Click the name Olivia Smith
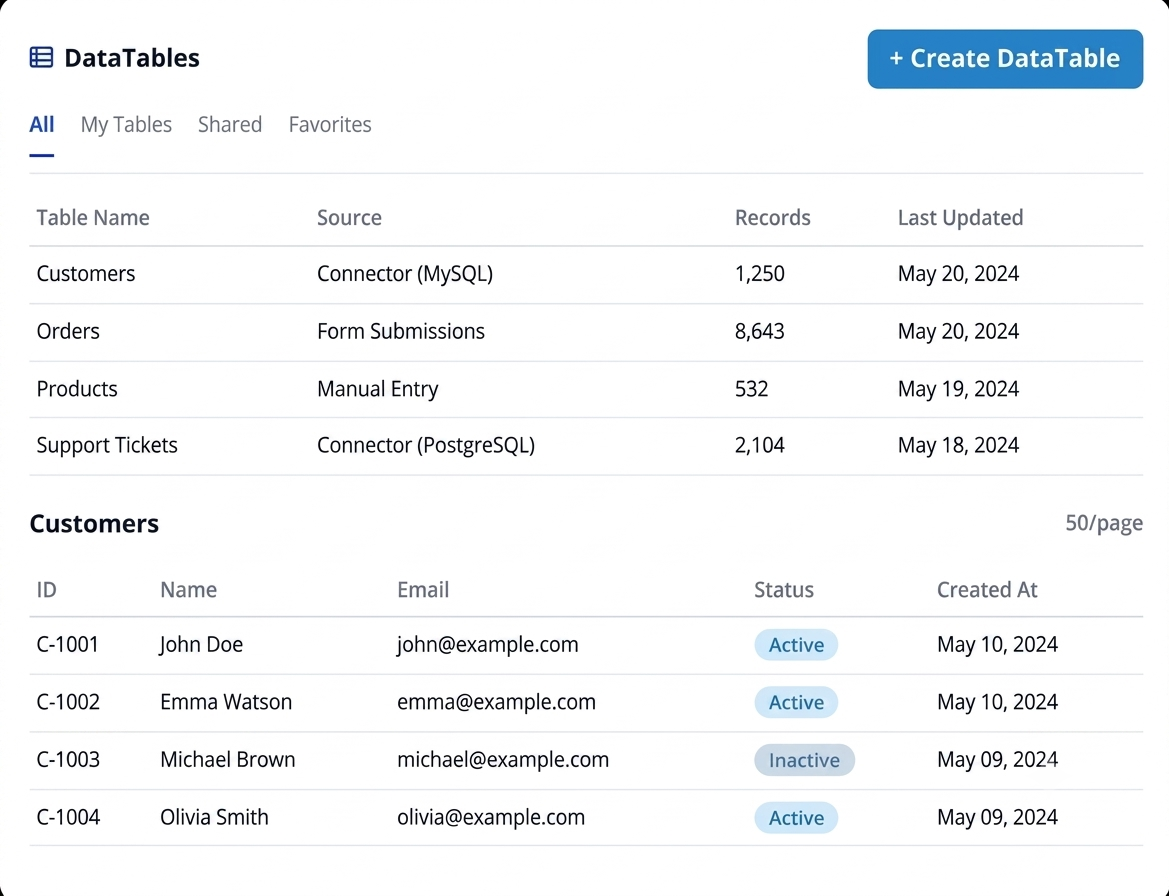Viewport: 1169px width, 896px height. click(x=214, y=817)
